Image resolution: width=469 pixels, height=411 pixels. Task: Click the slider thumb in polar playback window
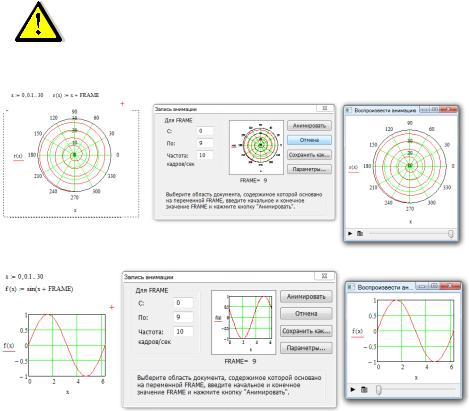[x=451, y=233]
